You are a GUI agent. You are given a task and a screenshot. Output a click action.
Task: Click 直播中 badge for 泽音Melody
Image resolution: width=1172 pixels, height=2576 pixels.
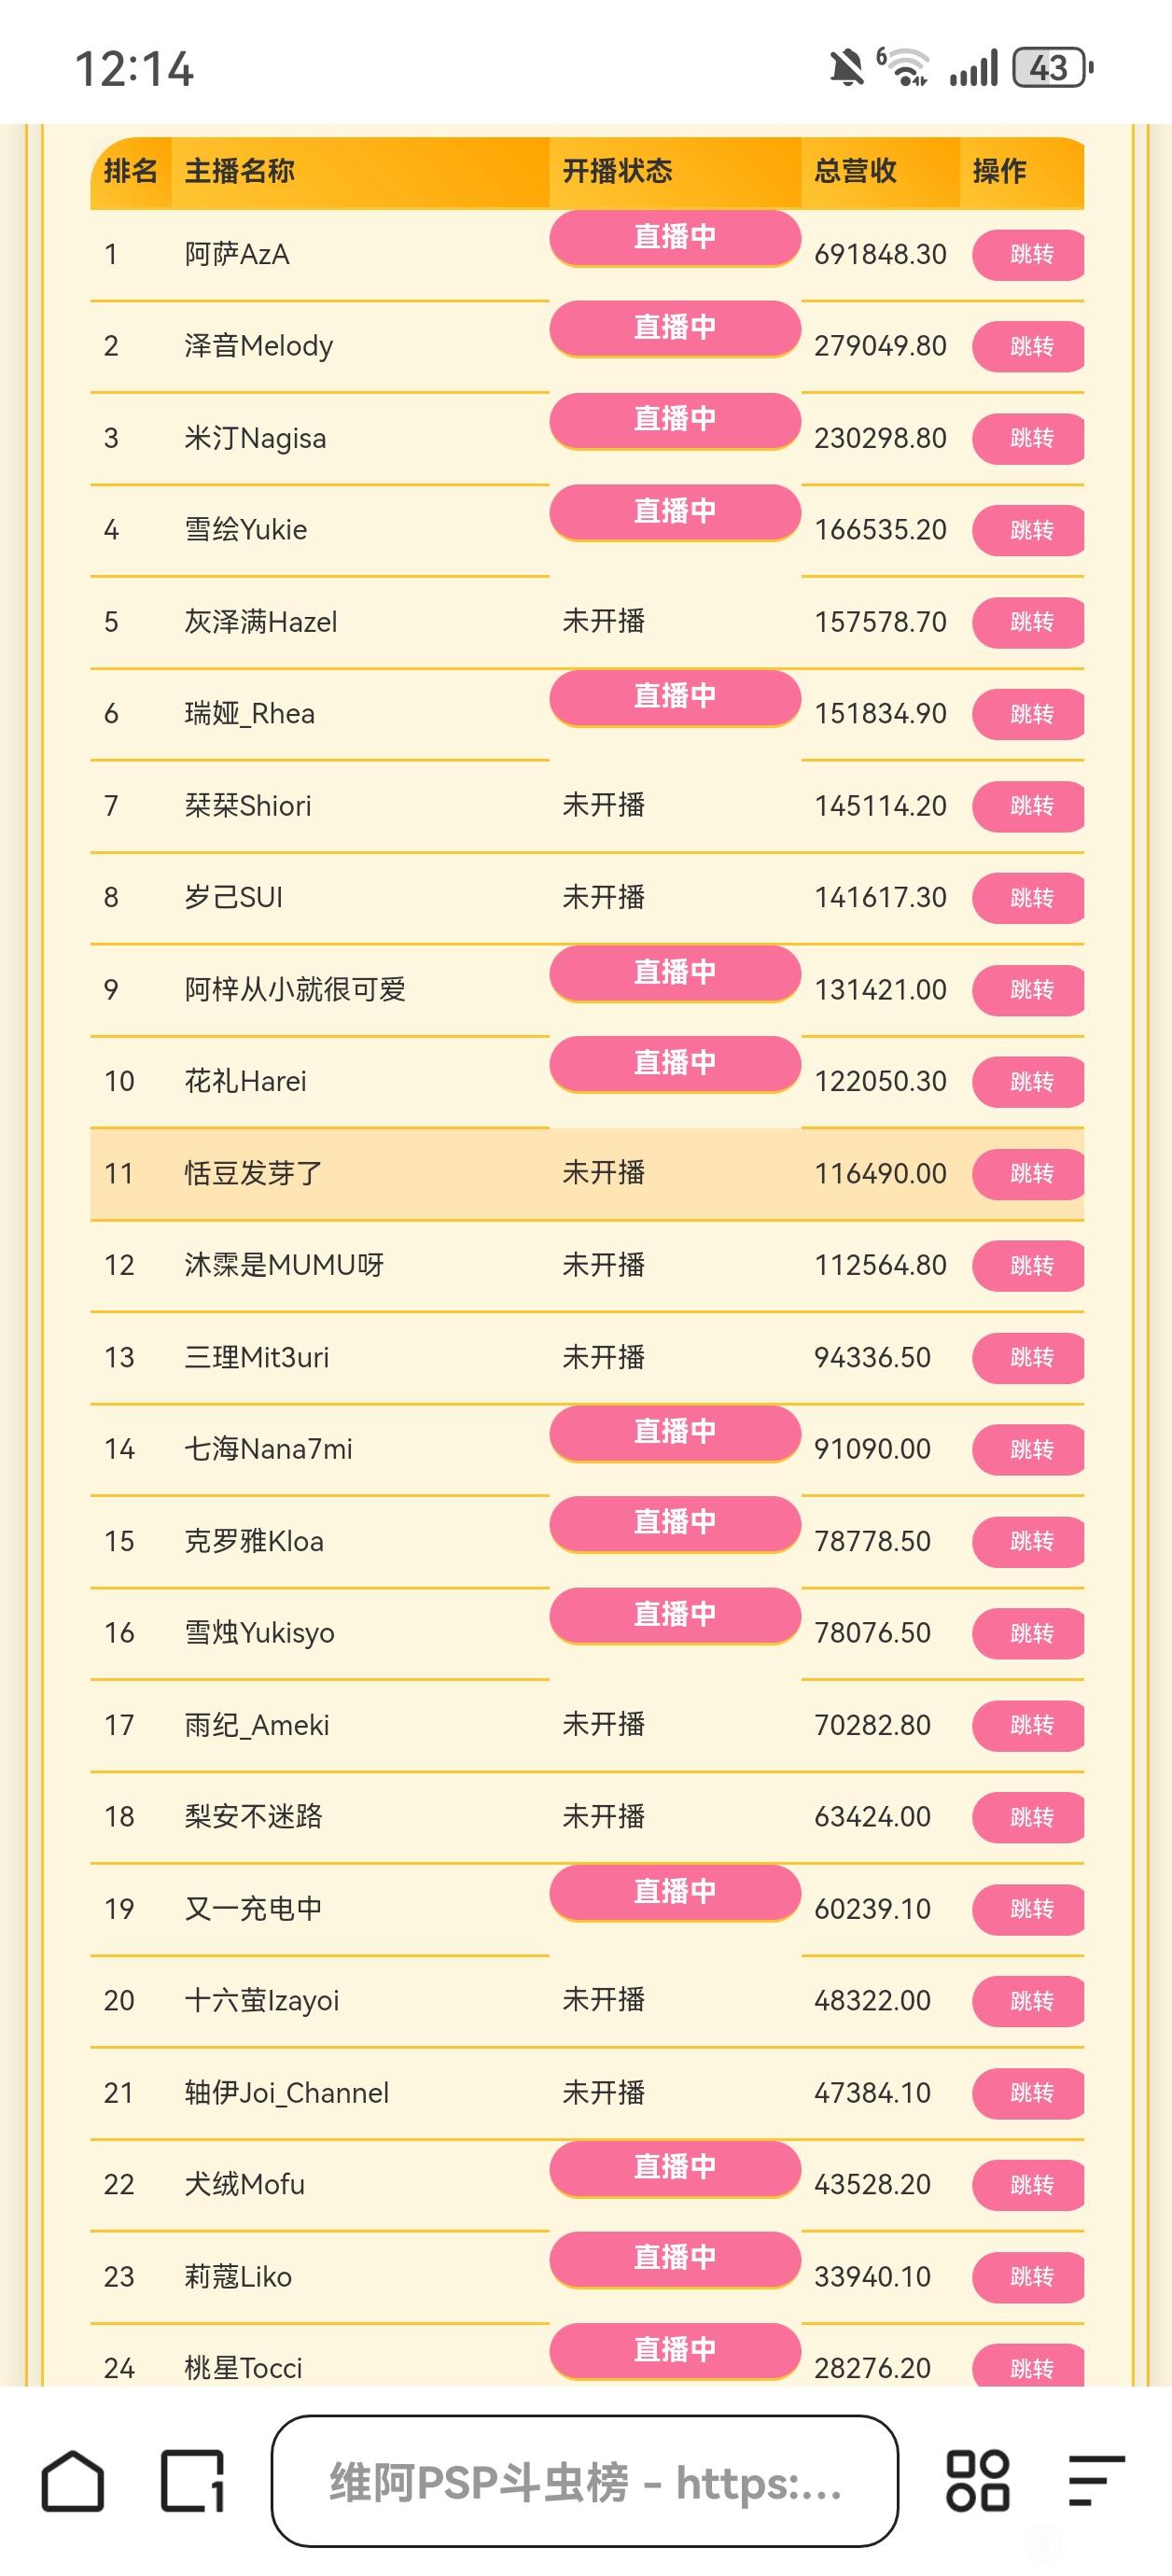point(675,328)
